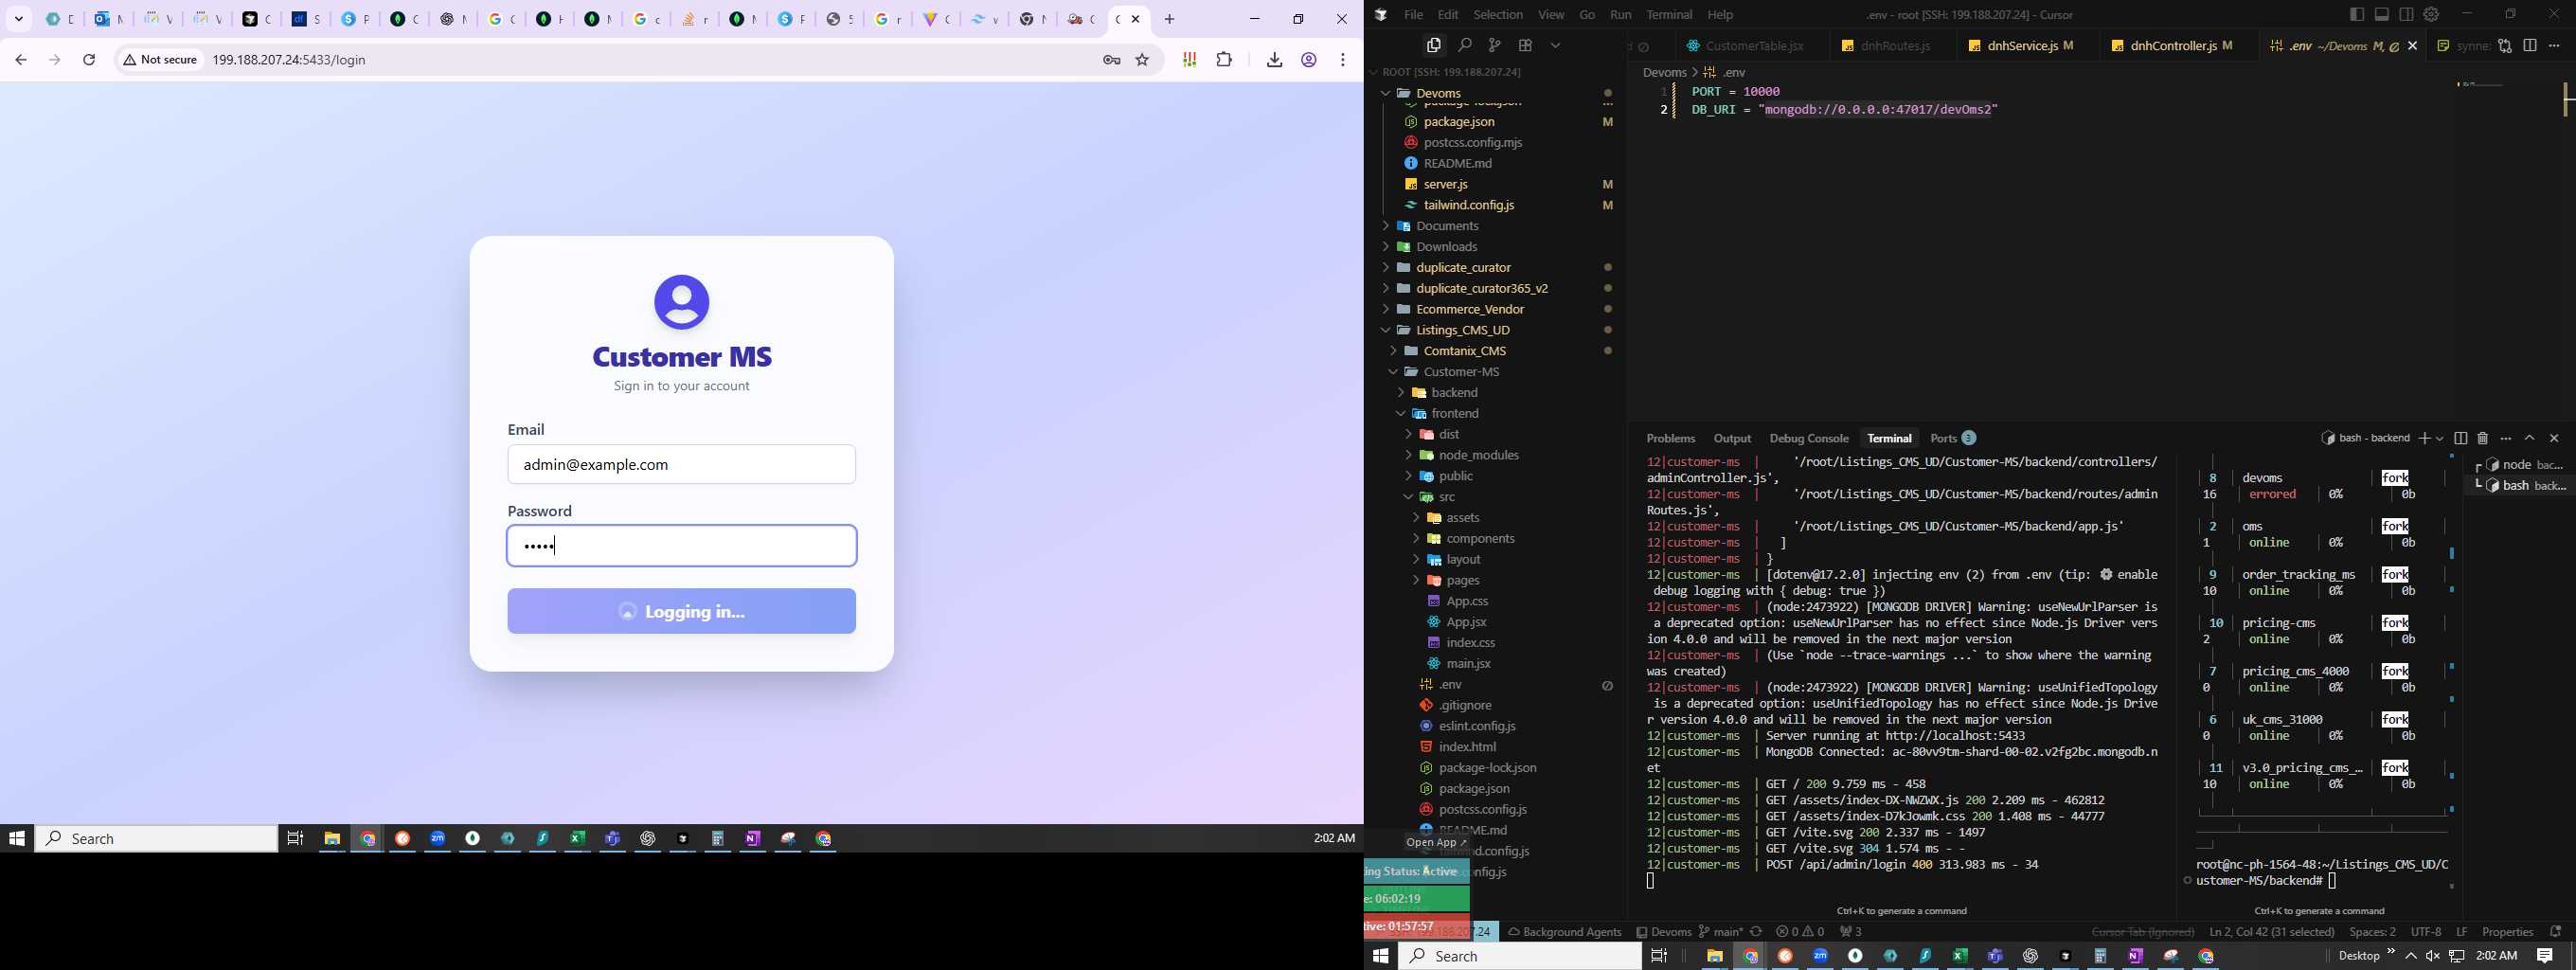The image size is (2576, 970).
Task: Click the Windows Start button in right taskbar
Action: (1381, 956)
